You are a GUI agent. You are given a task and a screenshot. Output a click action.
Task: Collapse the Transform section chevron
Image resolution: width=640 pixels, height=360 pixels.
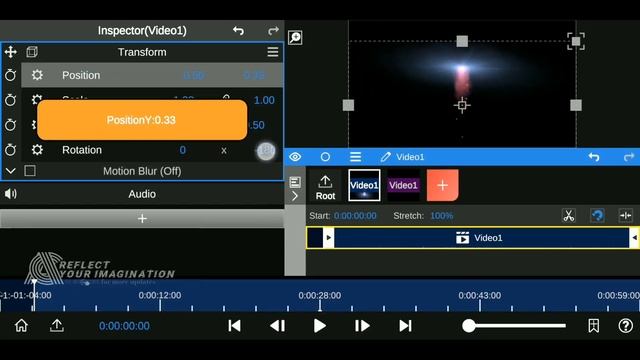tap(11, 171)
